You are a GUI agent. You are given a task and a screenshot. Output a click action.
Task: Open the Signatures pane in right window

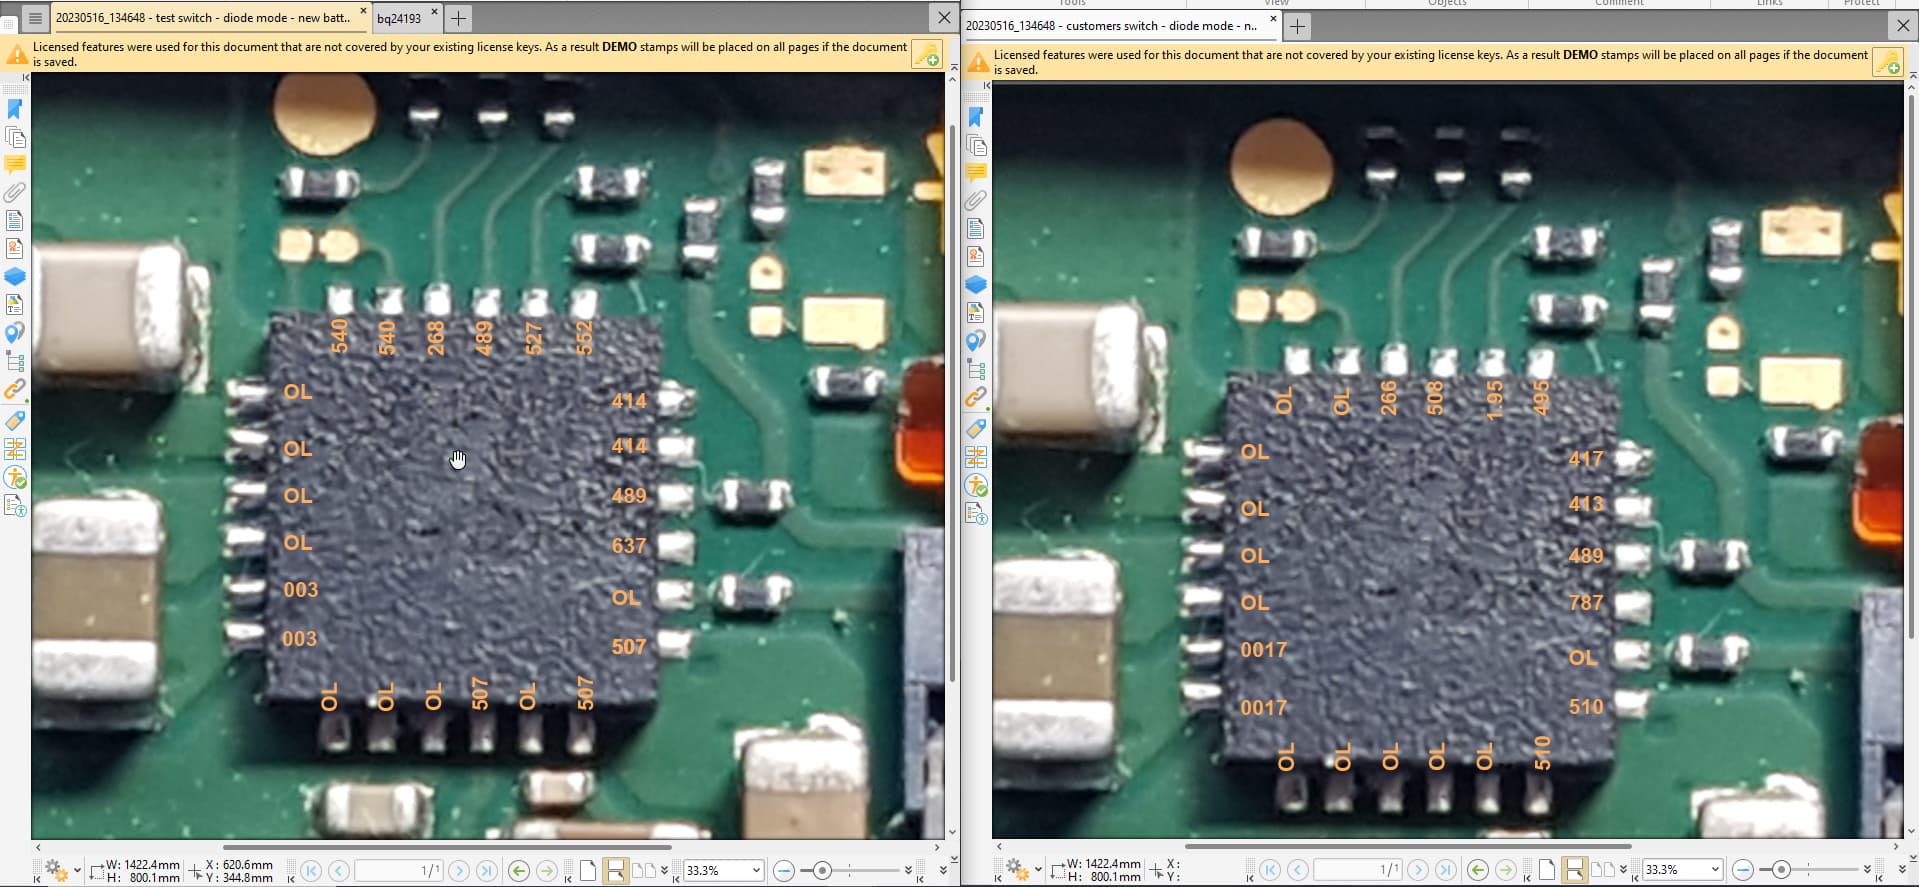click(976, 257)
